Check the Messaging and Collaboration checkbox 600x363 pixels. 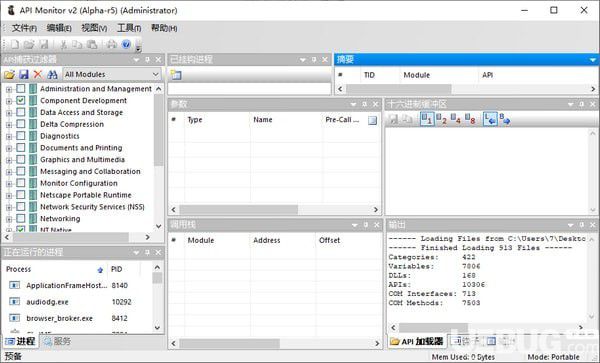[x=21, y=171]
